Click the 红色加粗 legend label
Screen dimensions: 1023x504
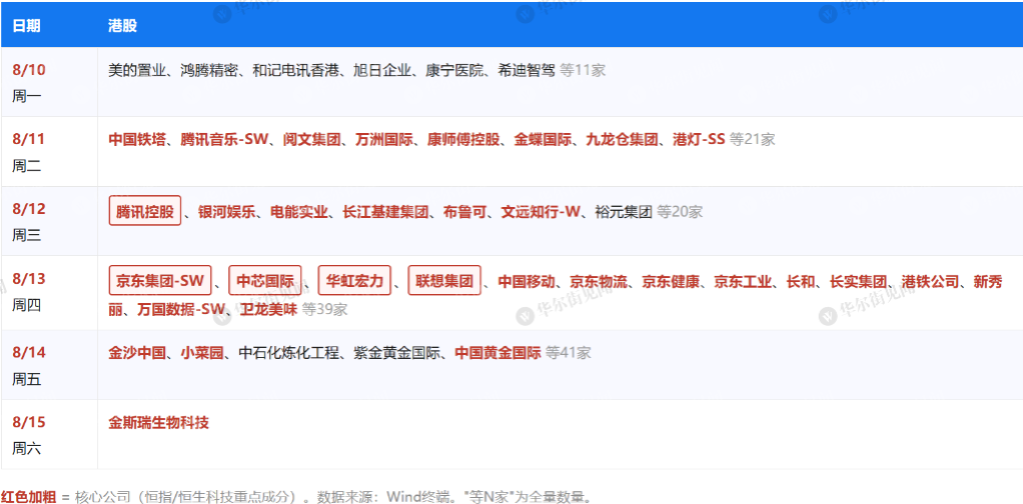(28, 496)
